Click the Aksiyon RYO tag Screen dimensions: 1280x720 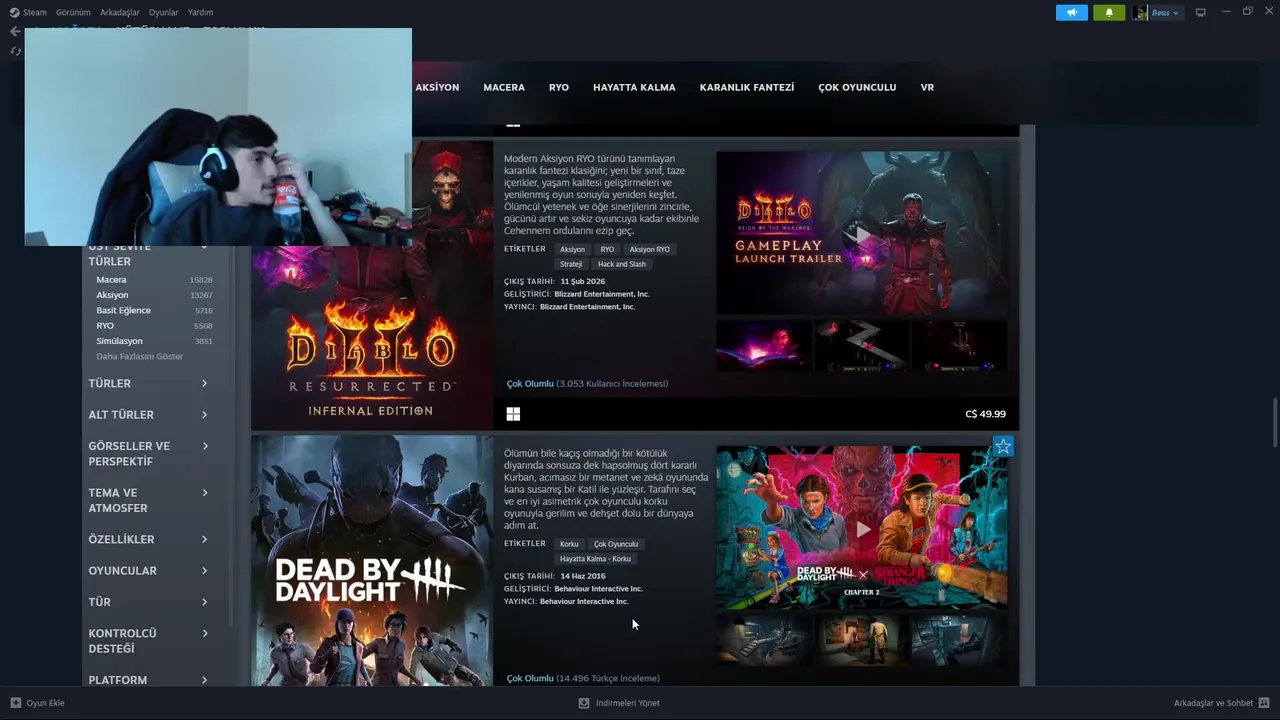(x=650, y=249)
